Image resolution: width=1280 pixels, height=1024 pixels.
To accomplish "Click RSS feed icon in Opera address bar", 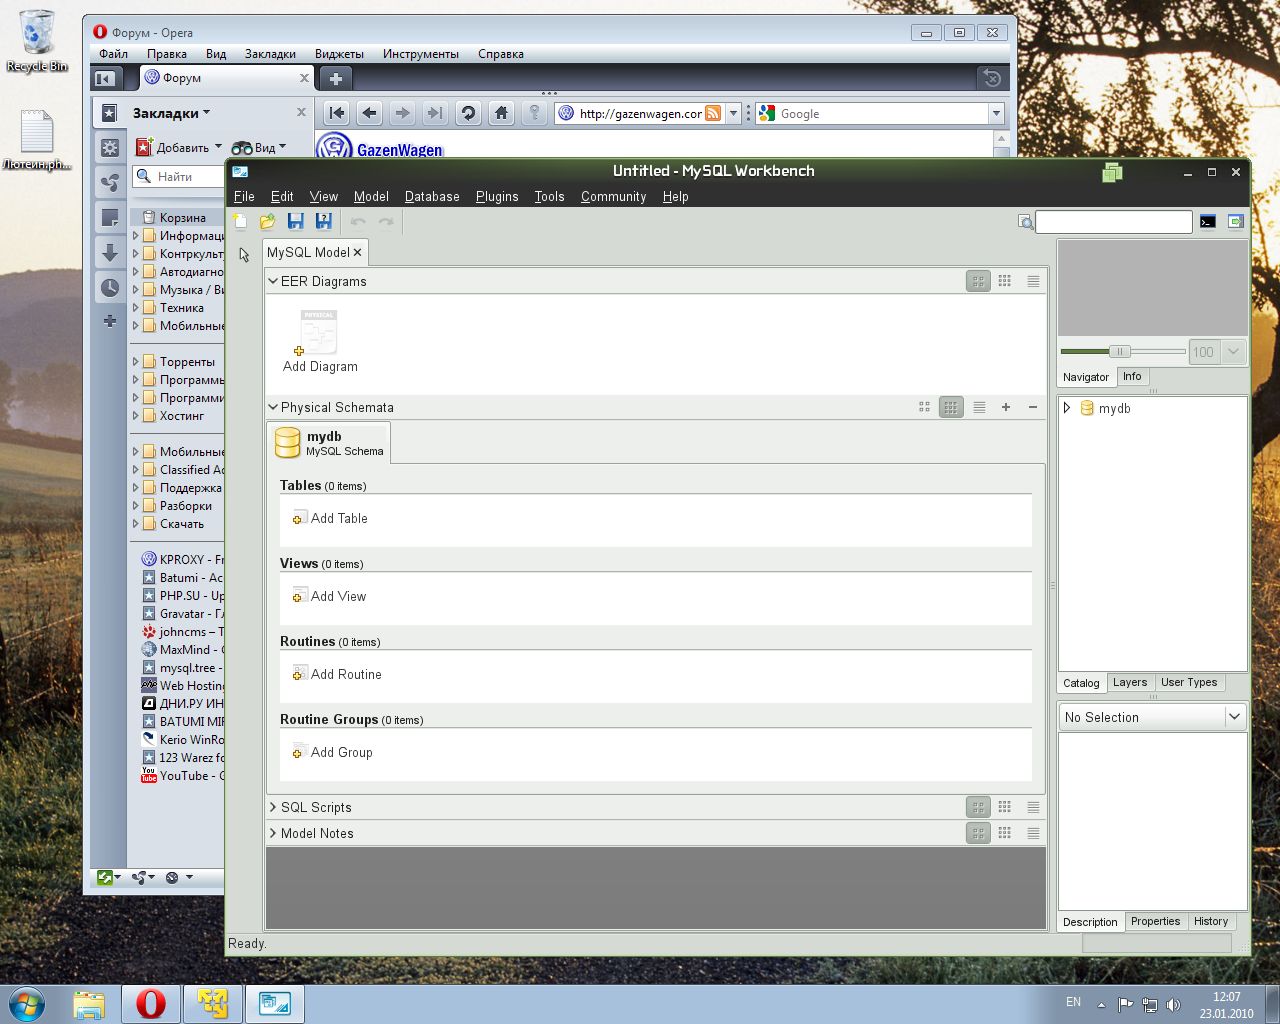I will coord(713,113).
